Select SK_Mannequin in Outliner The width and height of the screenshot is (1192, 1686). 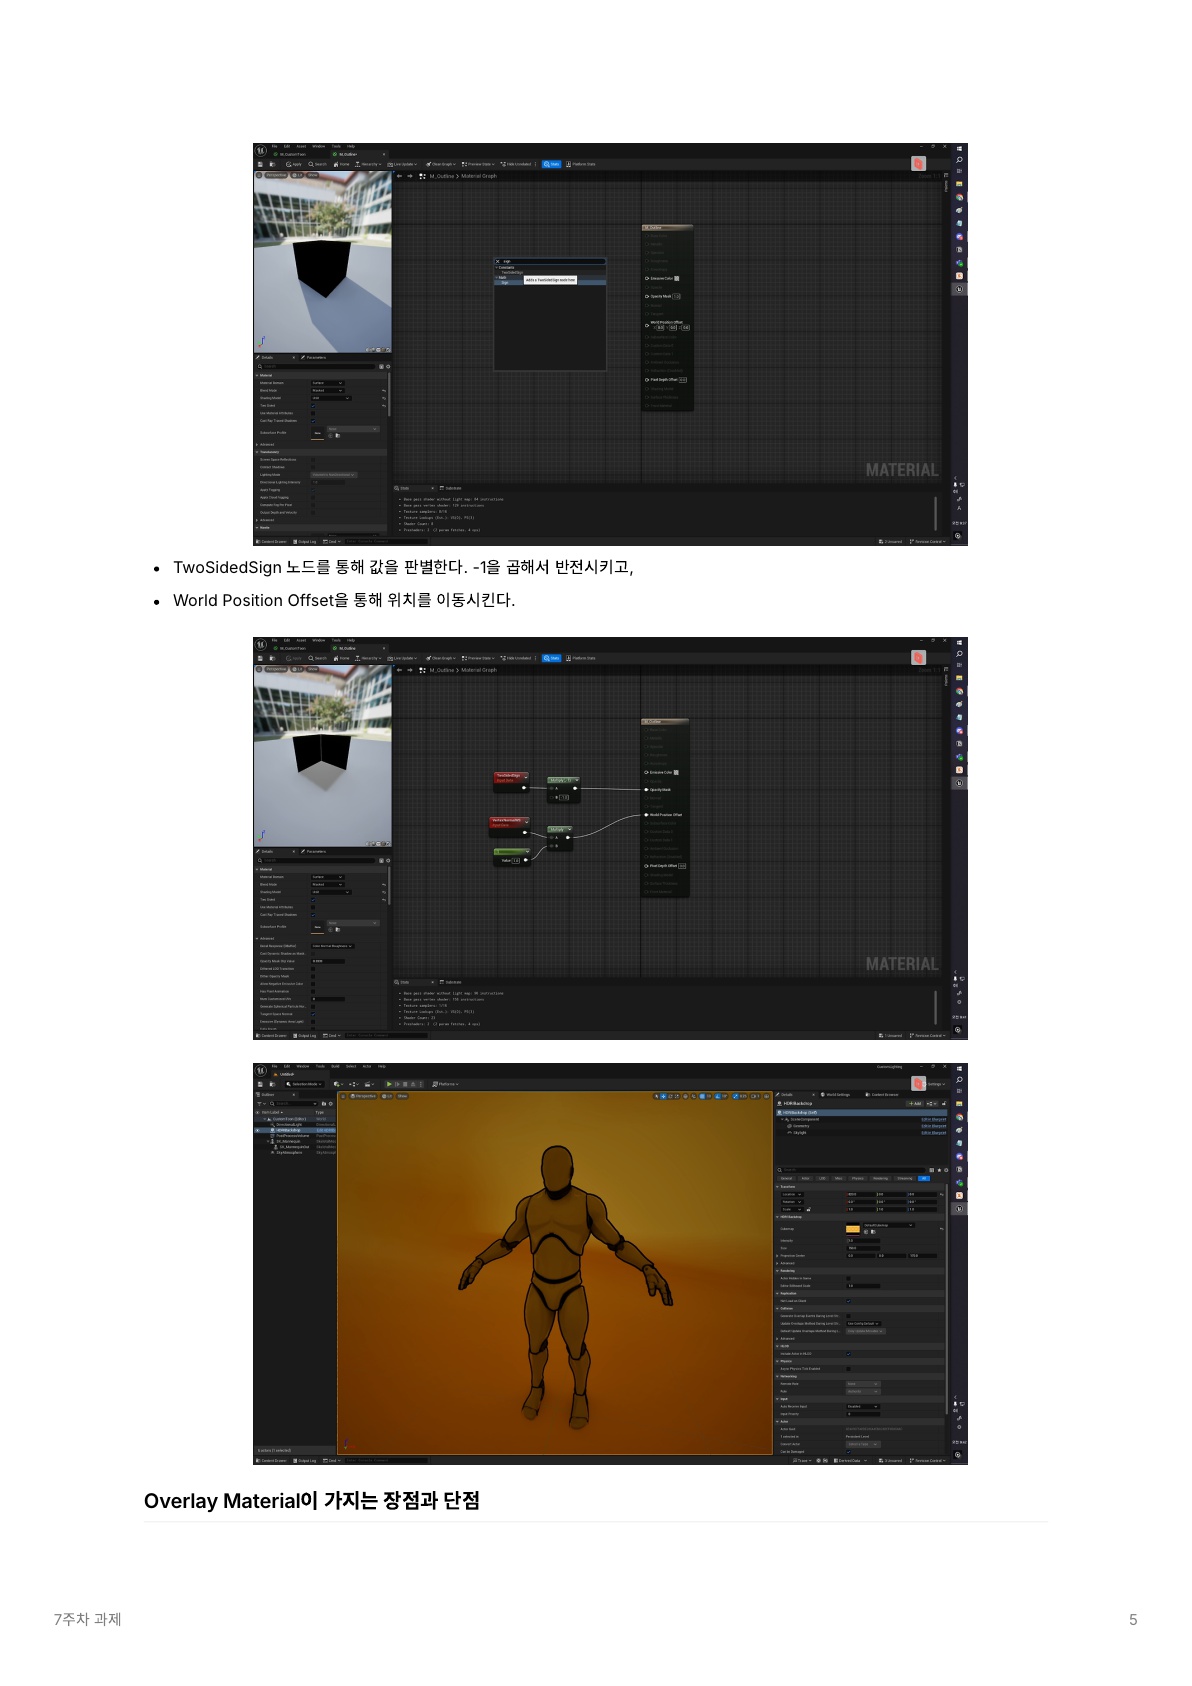(288, 1141)
